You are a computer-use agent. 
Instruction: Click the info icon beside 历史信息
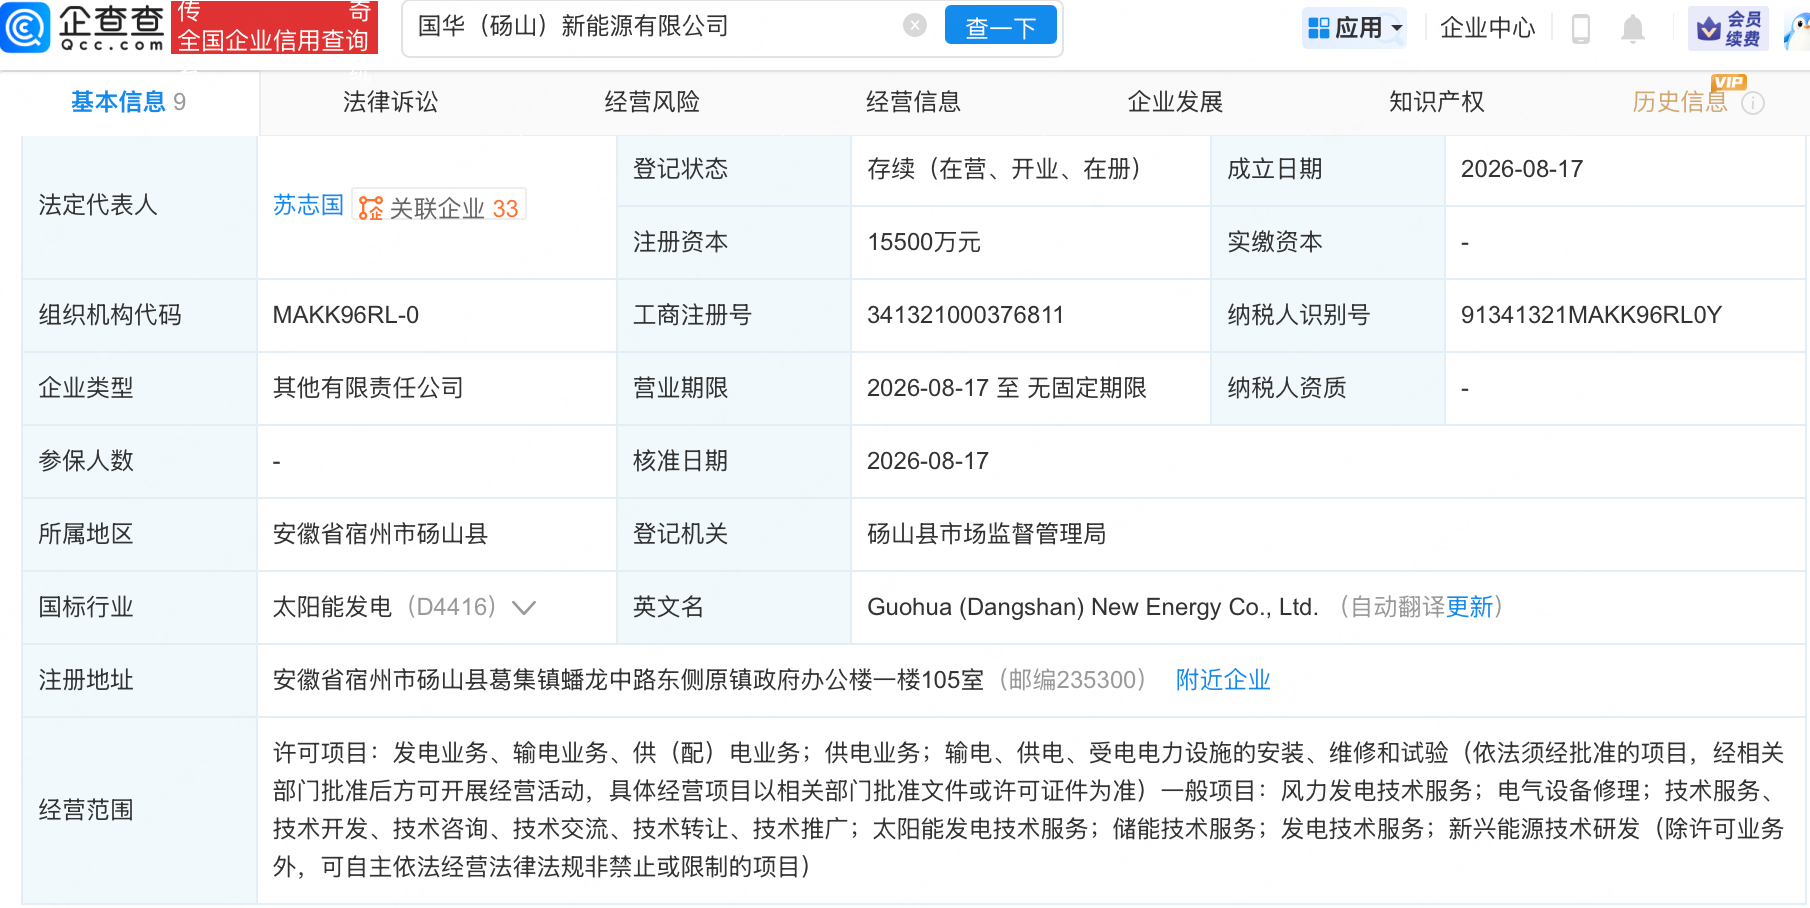click(1753, 103)
